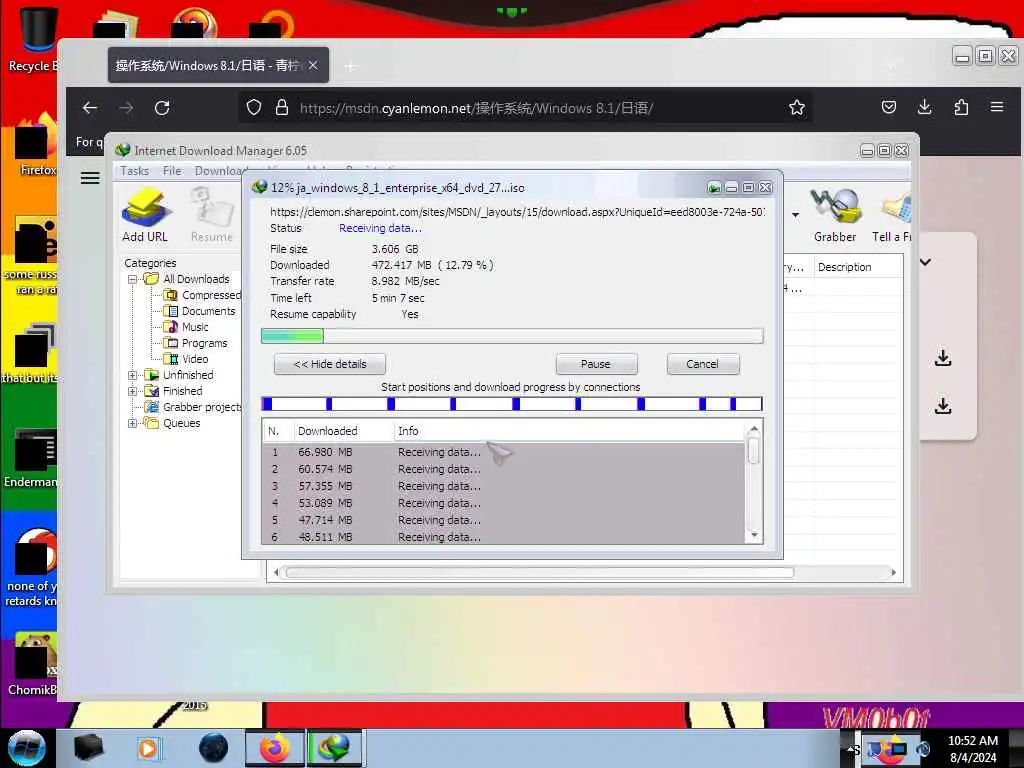Open the File menu in IDM
Screen dimensions: 1024x768
point(172,170)
